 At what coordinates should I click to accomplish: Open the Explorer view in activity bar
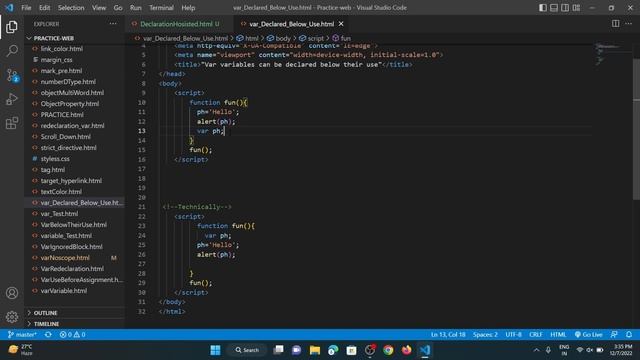12,27
